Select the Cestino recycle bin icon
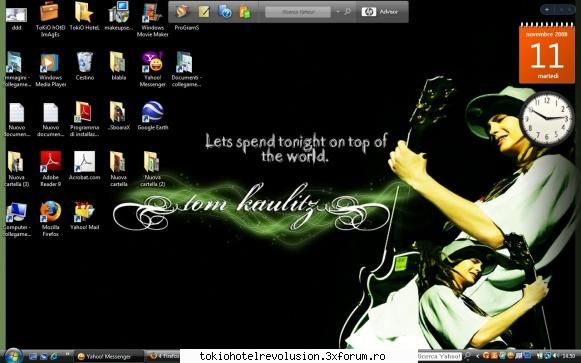This screenshot has width=581, height=363. point(84,66)
